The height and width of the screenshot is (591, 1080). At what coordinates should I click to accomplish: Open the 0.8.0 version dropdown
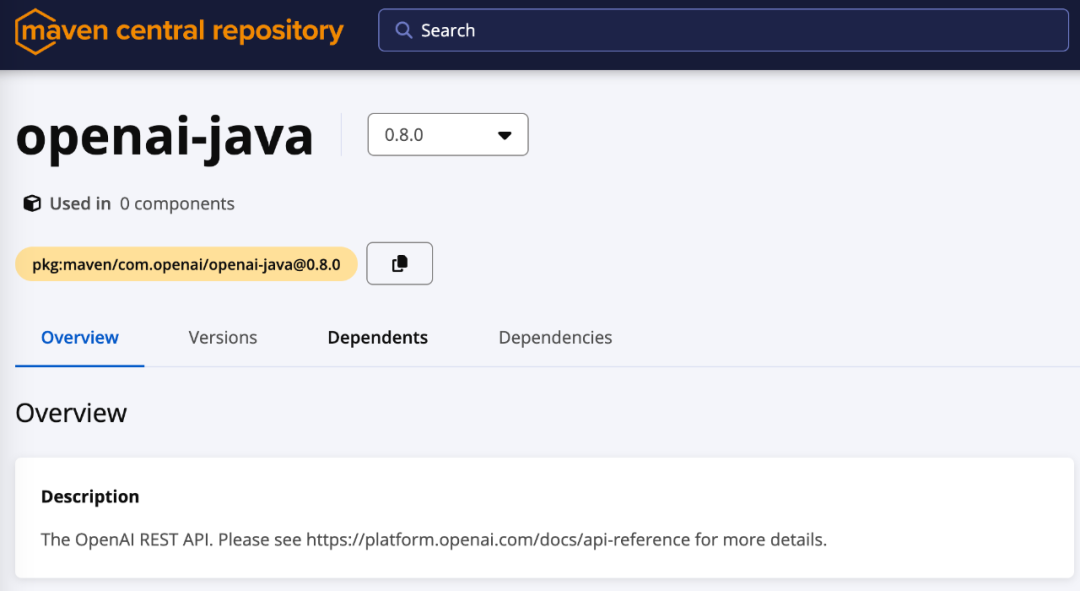point(447,135)
